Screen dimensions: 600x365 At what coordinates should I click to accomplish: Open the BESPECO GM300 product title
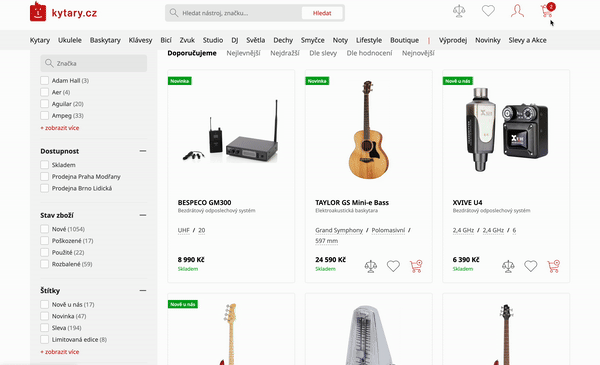204,202
